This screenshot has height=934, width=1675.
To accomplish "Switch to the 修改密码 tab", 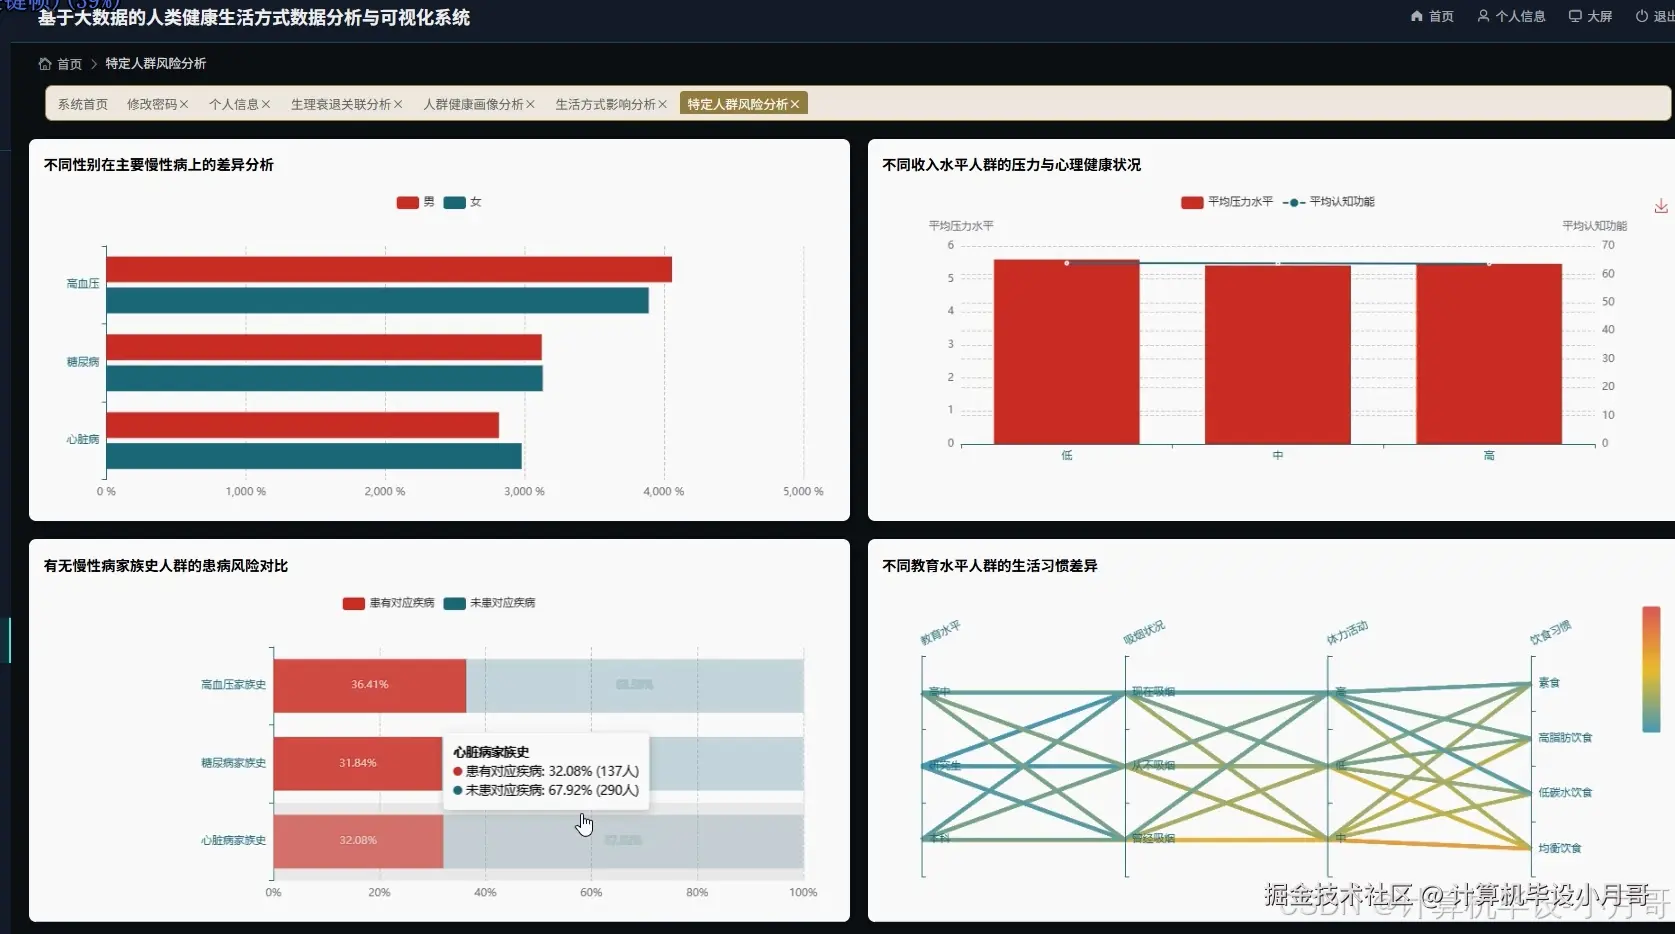I will (x=151, y=104).
